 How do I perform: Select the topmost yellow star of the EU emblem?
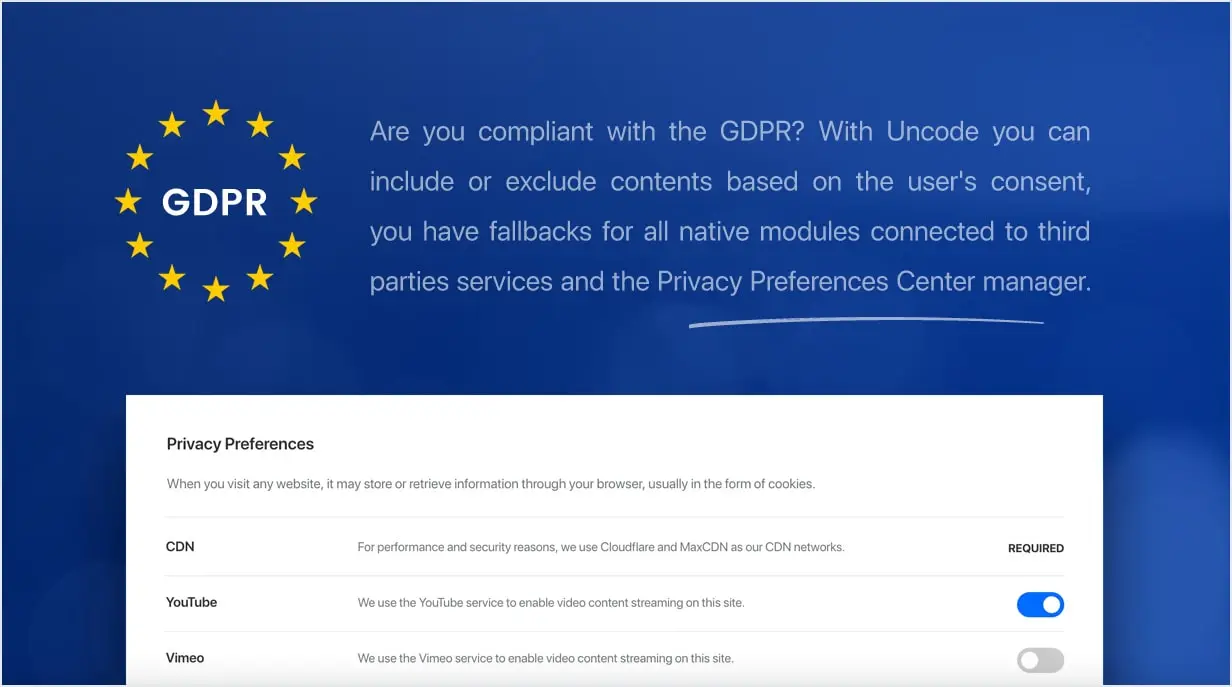(215, 110)
